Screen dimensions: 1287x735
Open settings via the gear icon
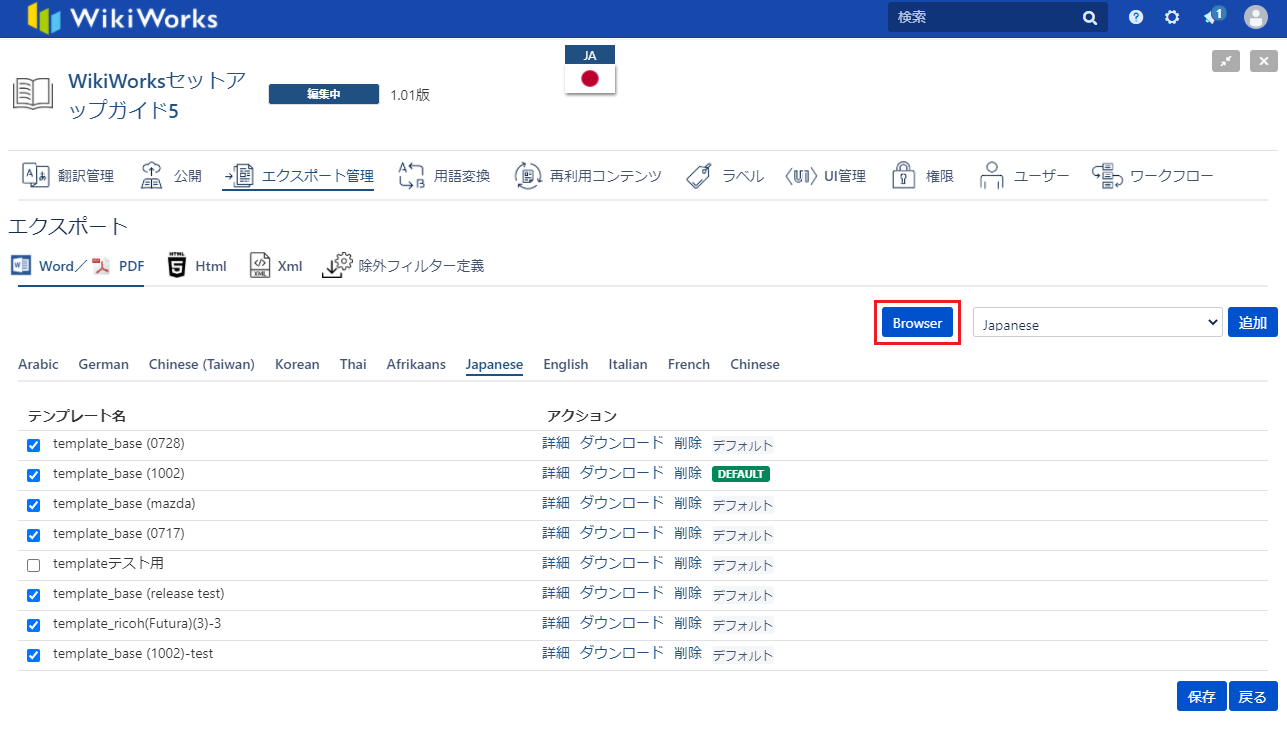1172,17
